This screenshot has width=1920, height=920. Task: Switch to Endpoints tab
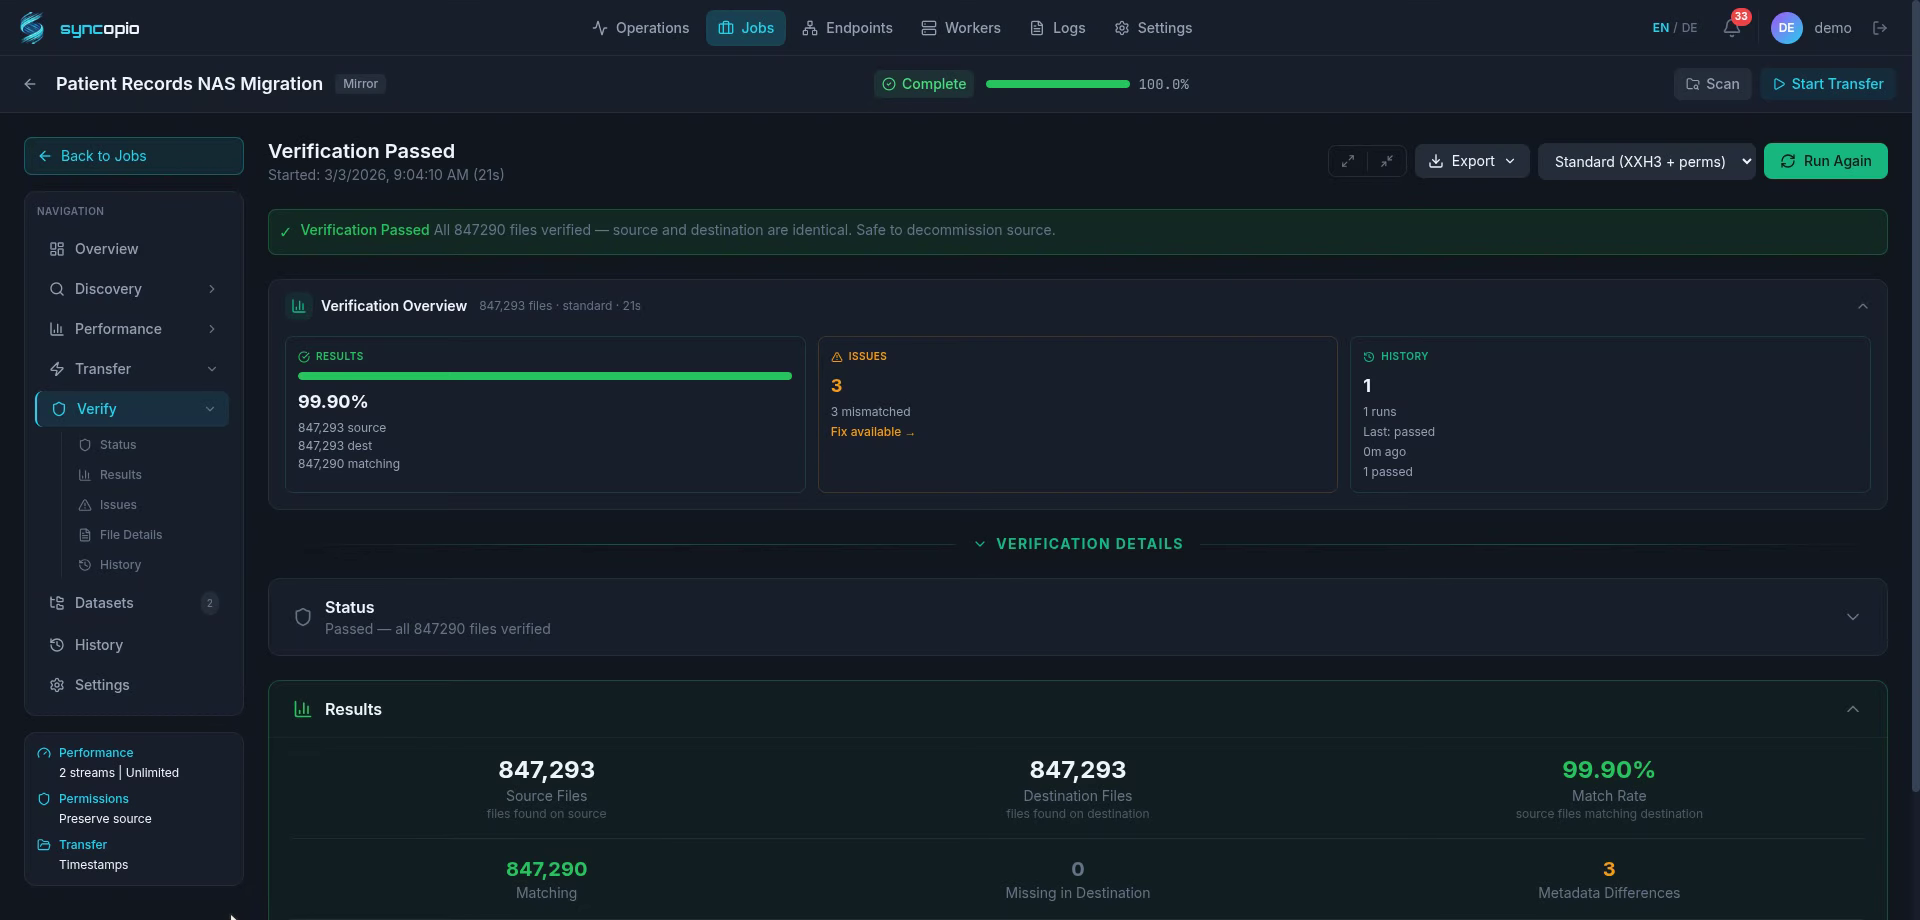[847, 28]
